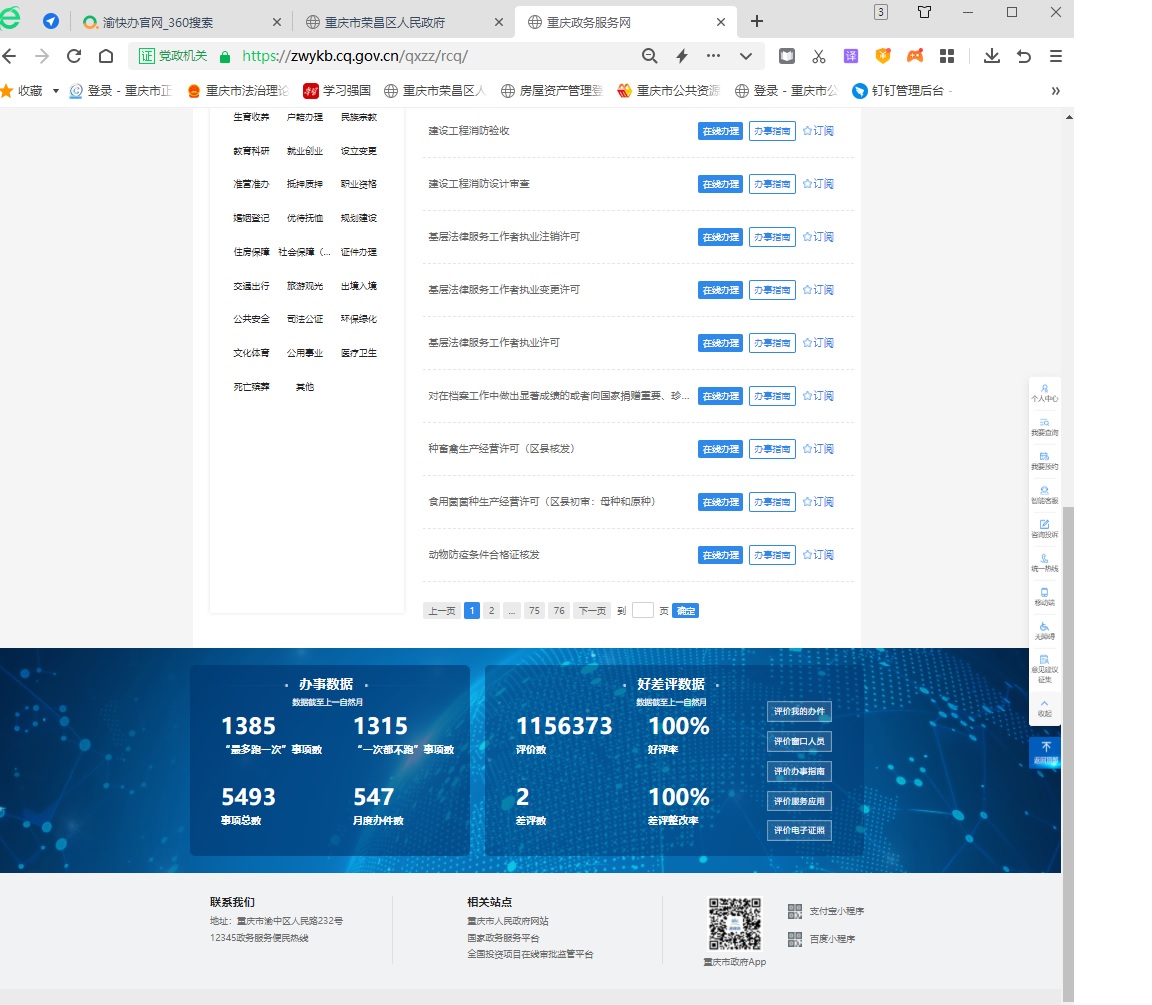
Task: Open the 国家政务服务平台 footer link
Action: pyautogui.click(x=503, y=937)
